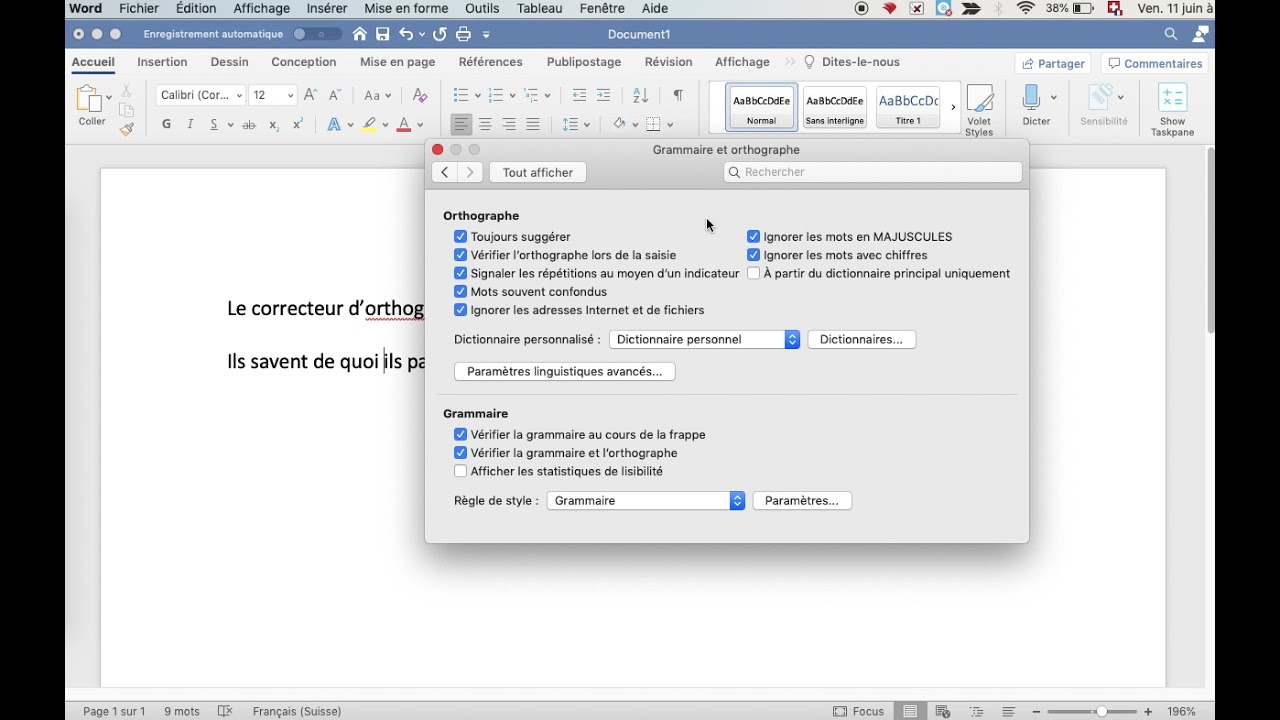
Task: Apply bold with the G button
Action: point(166,125)
